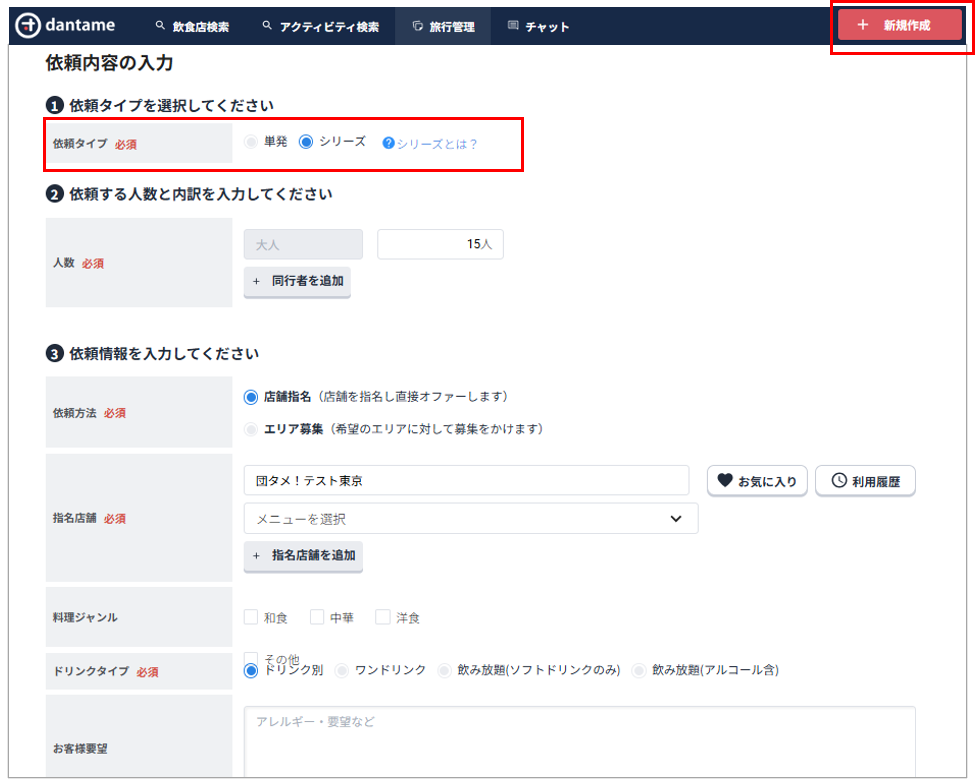
Task: Click the clock icon on 利用履歴 button
Action: (839, 481)
